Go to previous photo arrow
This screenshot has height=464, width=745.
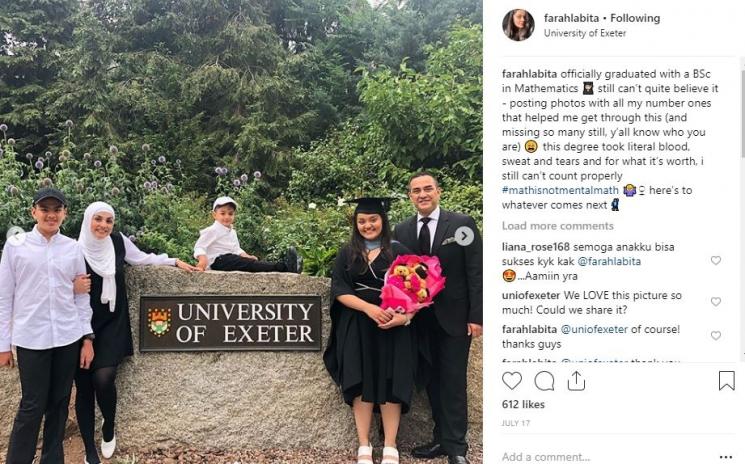point(16,235)
